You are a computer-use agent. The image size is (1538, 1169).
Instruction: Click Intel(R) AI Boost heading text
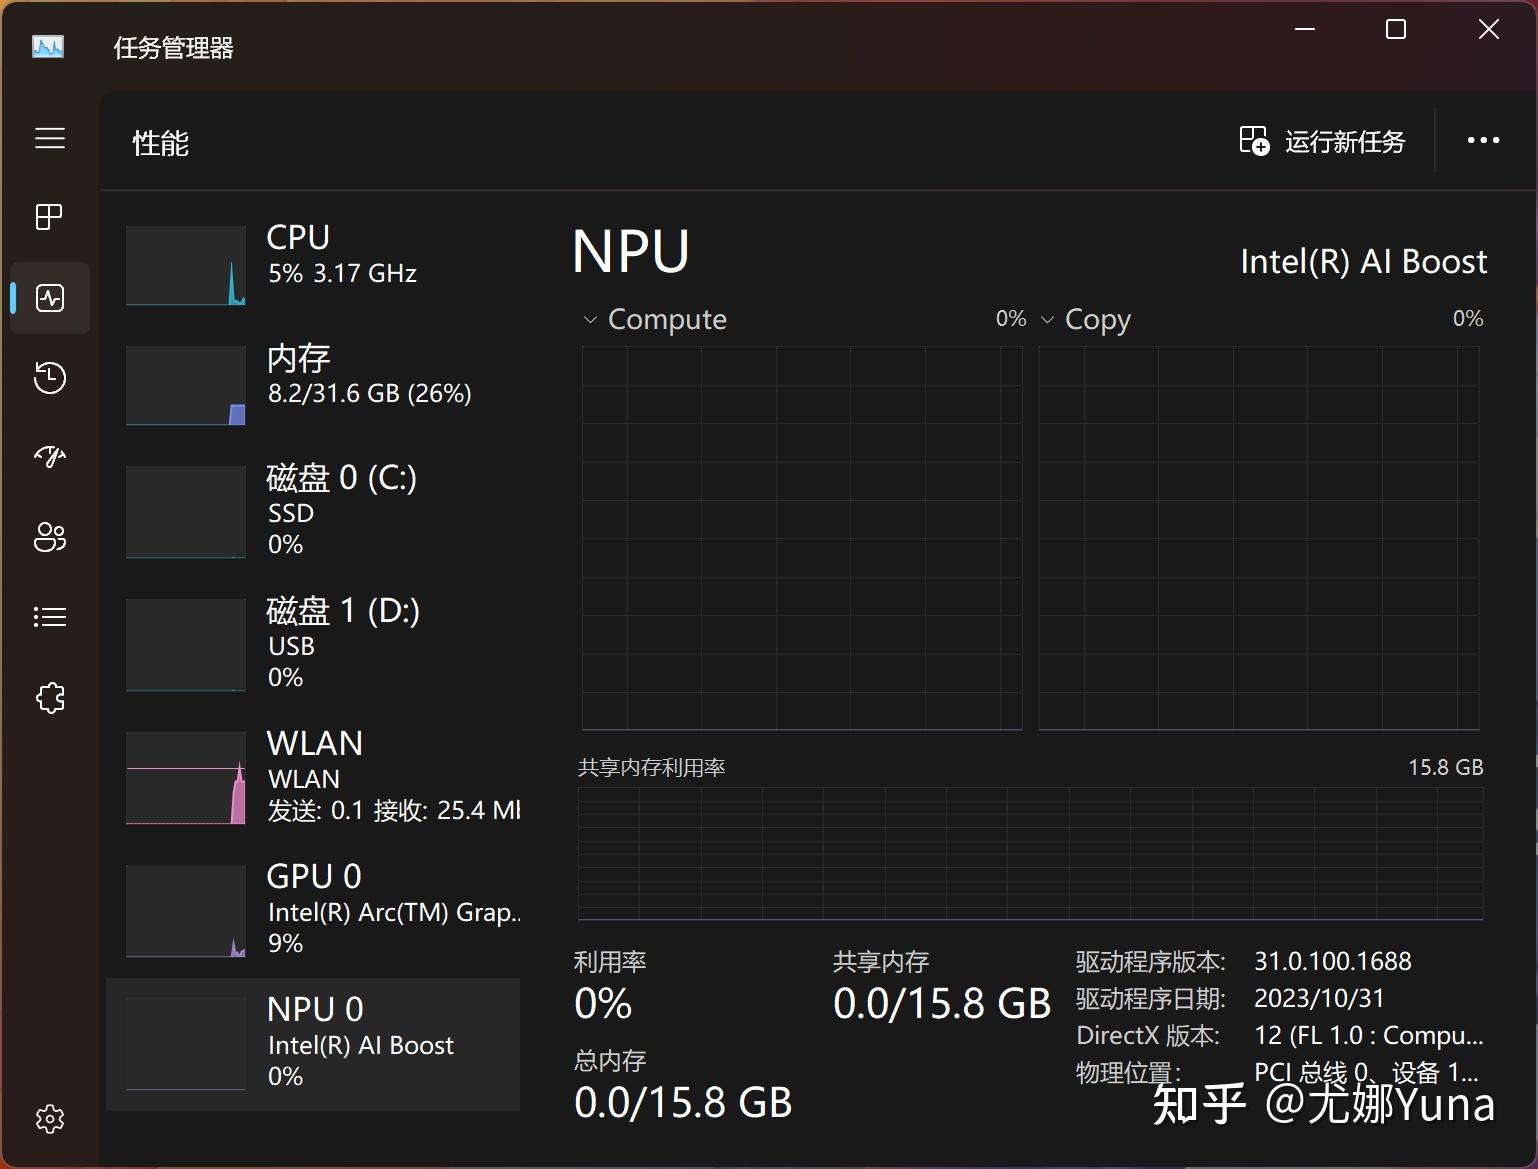1363,261
